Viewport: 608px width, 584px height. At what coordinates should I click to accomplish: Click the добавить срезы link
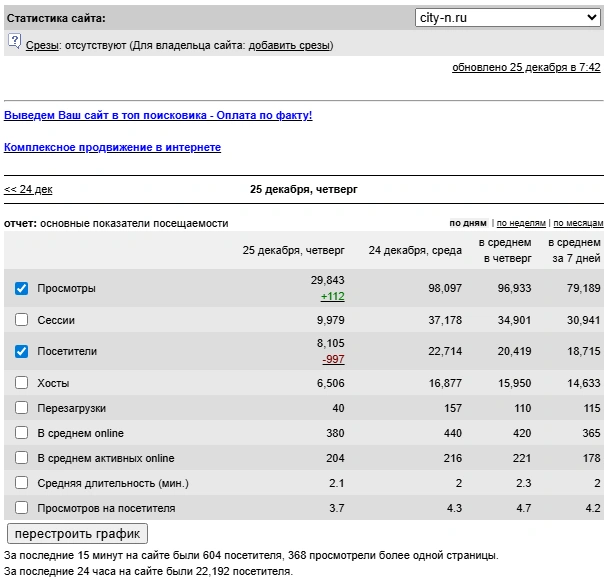[289, 45]
